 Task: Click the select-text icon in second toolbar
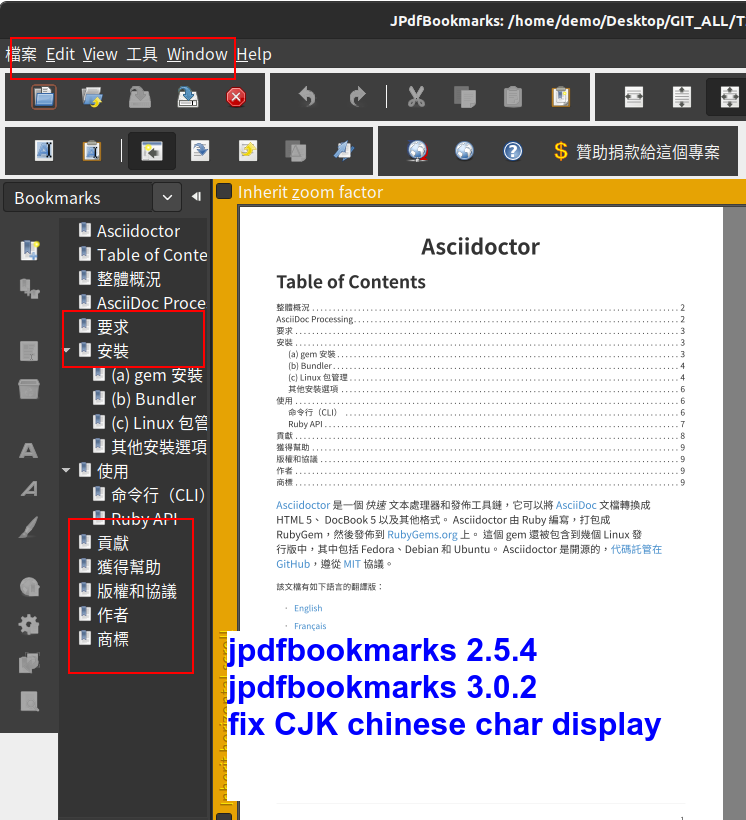tap(44, 151)
